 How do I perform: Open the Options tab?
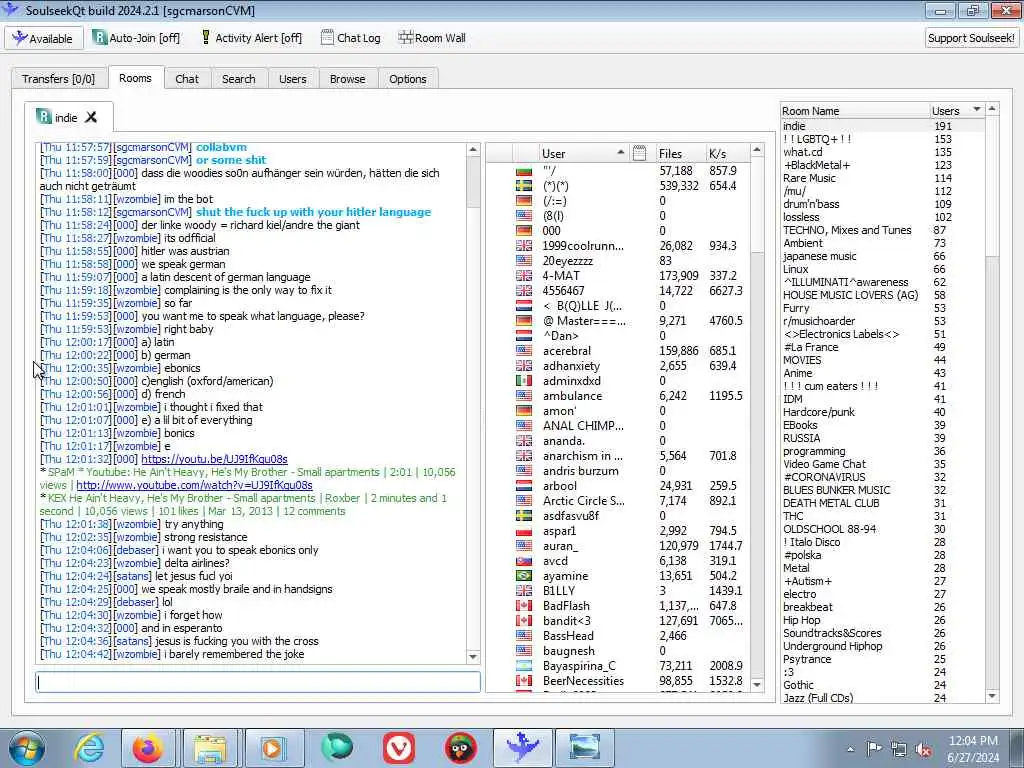point(408,78)
